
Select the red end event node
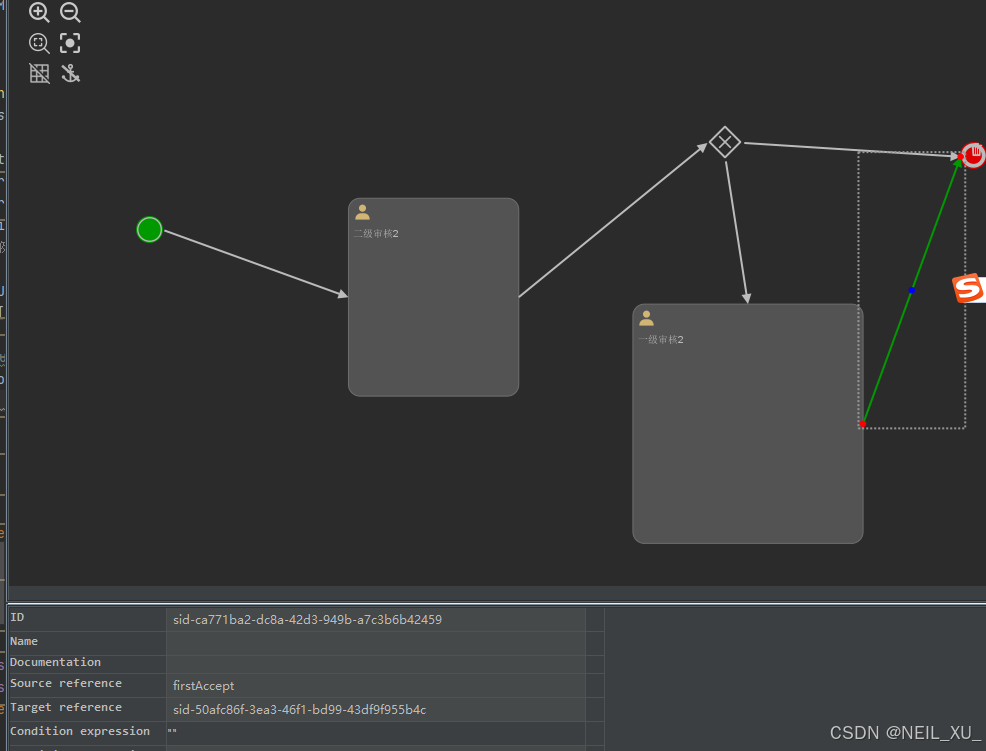point(973,155)
